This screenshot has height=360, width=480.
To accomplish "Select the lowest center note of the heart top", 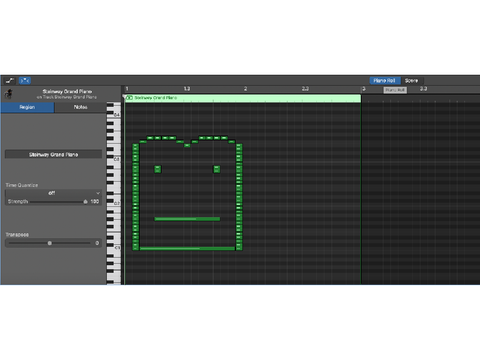I will [187, 145].
